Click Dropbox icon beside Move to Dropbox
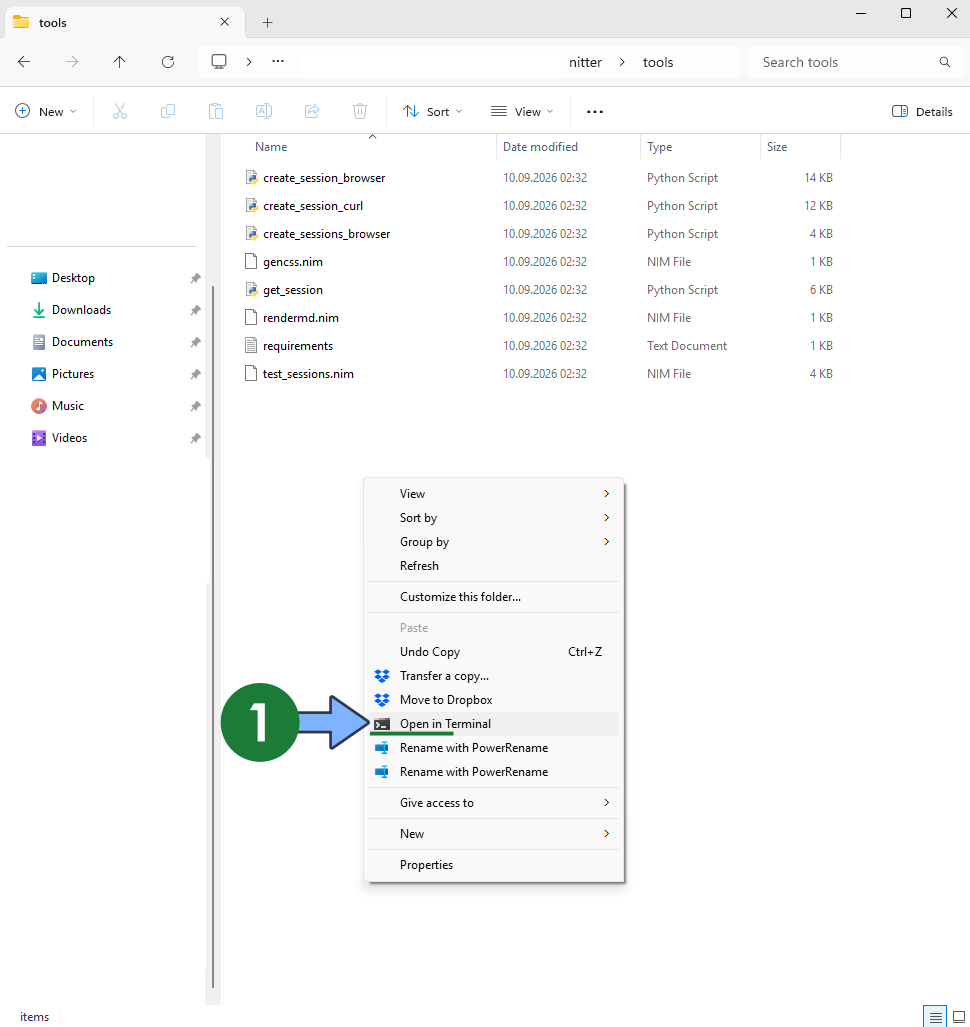Viewport: 970px width, 1027px height. click(x=382, y=700)
